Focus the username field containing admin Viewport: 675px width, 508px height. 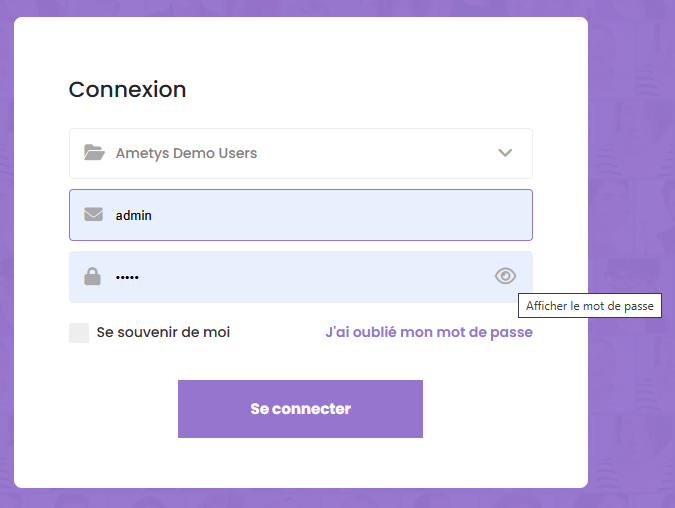click(301, 215)
